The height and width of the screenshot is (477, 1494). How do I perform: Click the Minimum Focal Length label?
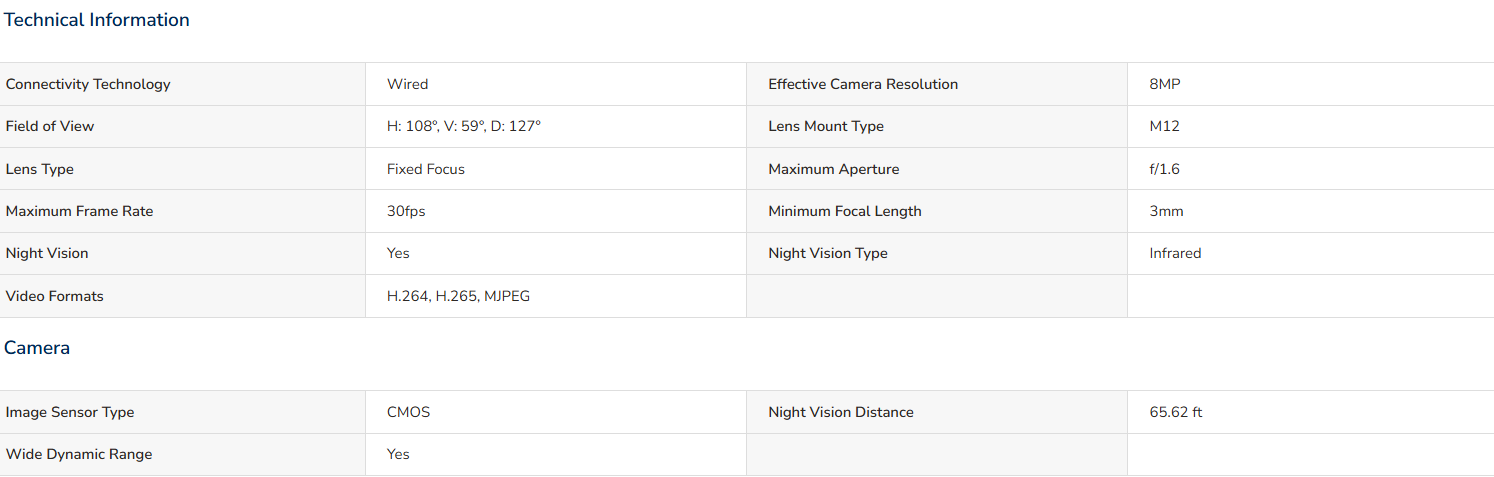845,211
